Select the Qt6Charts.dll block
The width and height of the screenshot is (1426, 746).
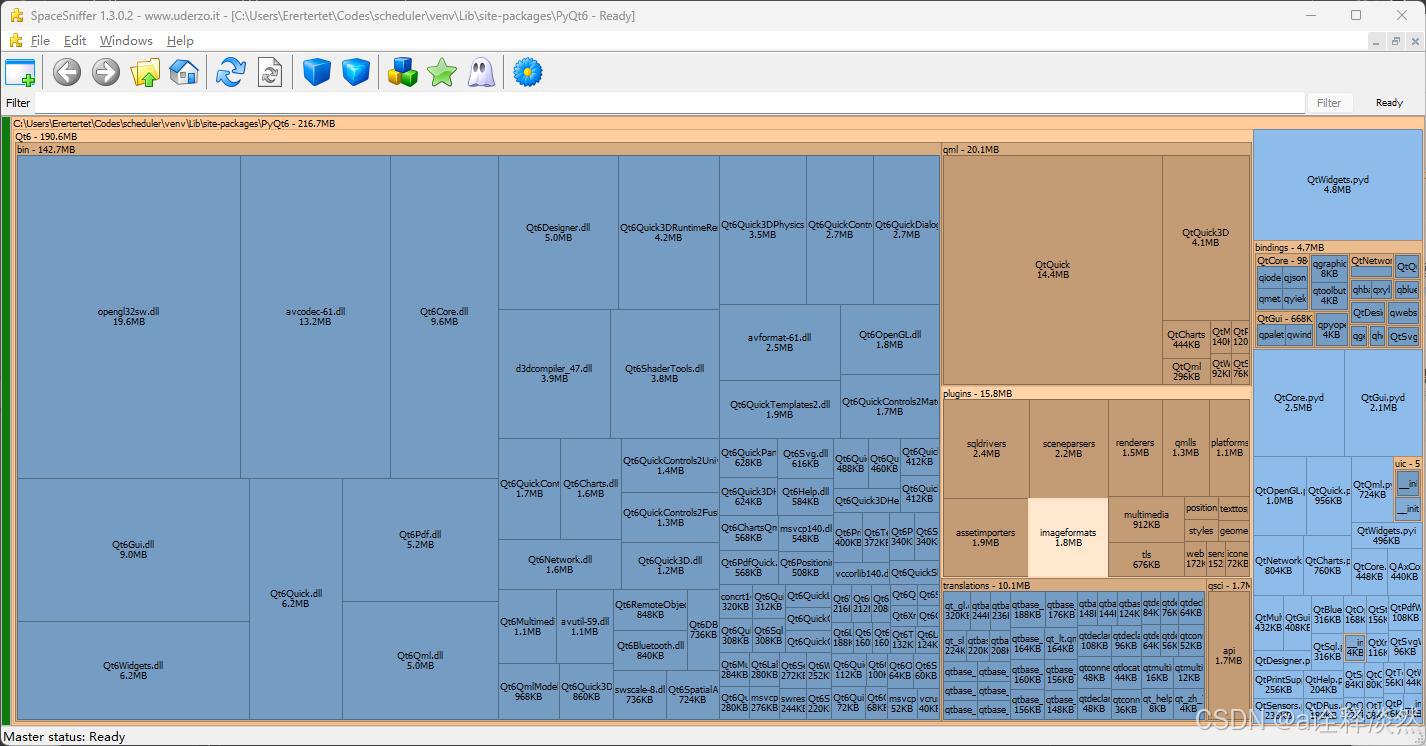pyautogui.click(x=591, y=488)
